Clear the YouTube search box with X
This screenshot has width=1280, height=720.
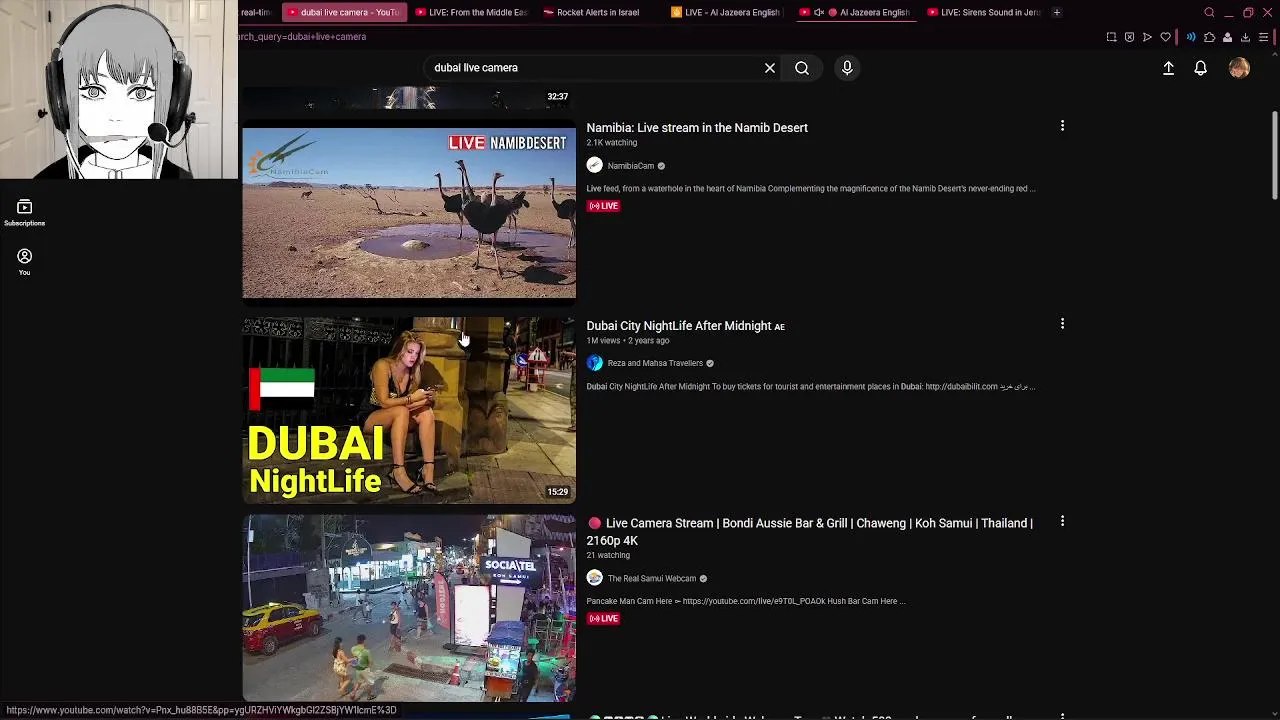pyautogui.click(x=770, y=68)
